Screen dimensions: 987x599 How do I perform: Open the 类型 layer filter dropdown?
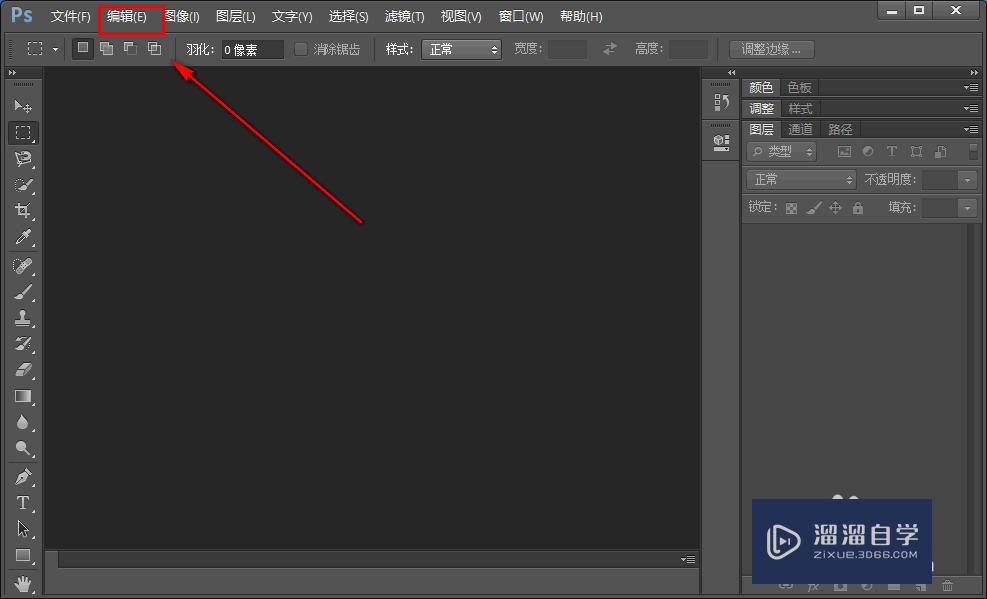click(x=781, y=152)
